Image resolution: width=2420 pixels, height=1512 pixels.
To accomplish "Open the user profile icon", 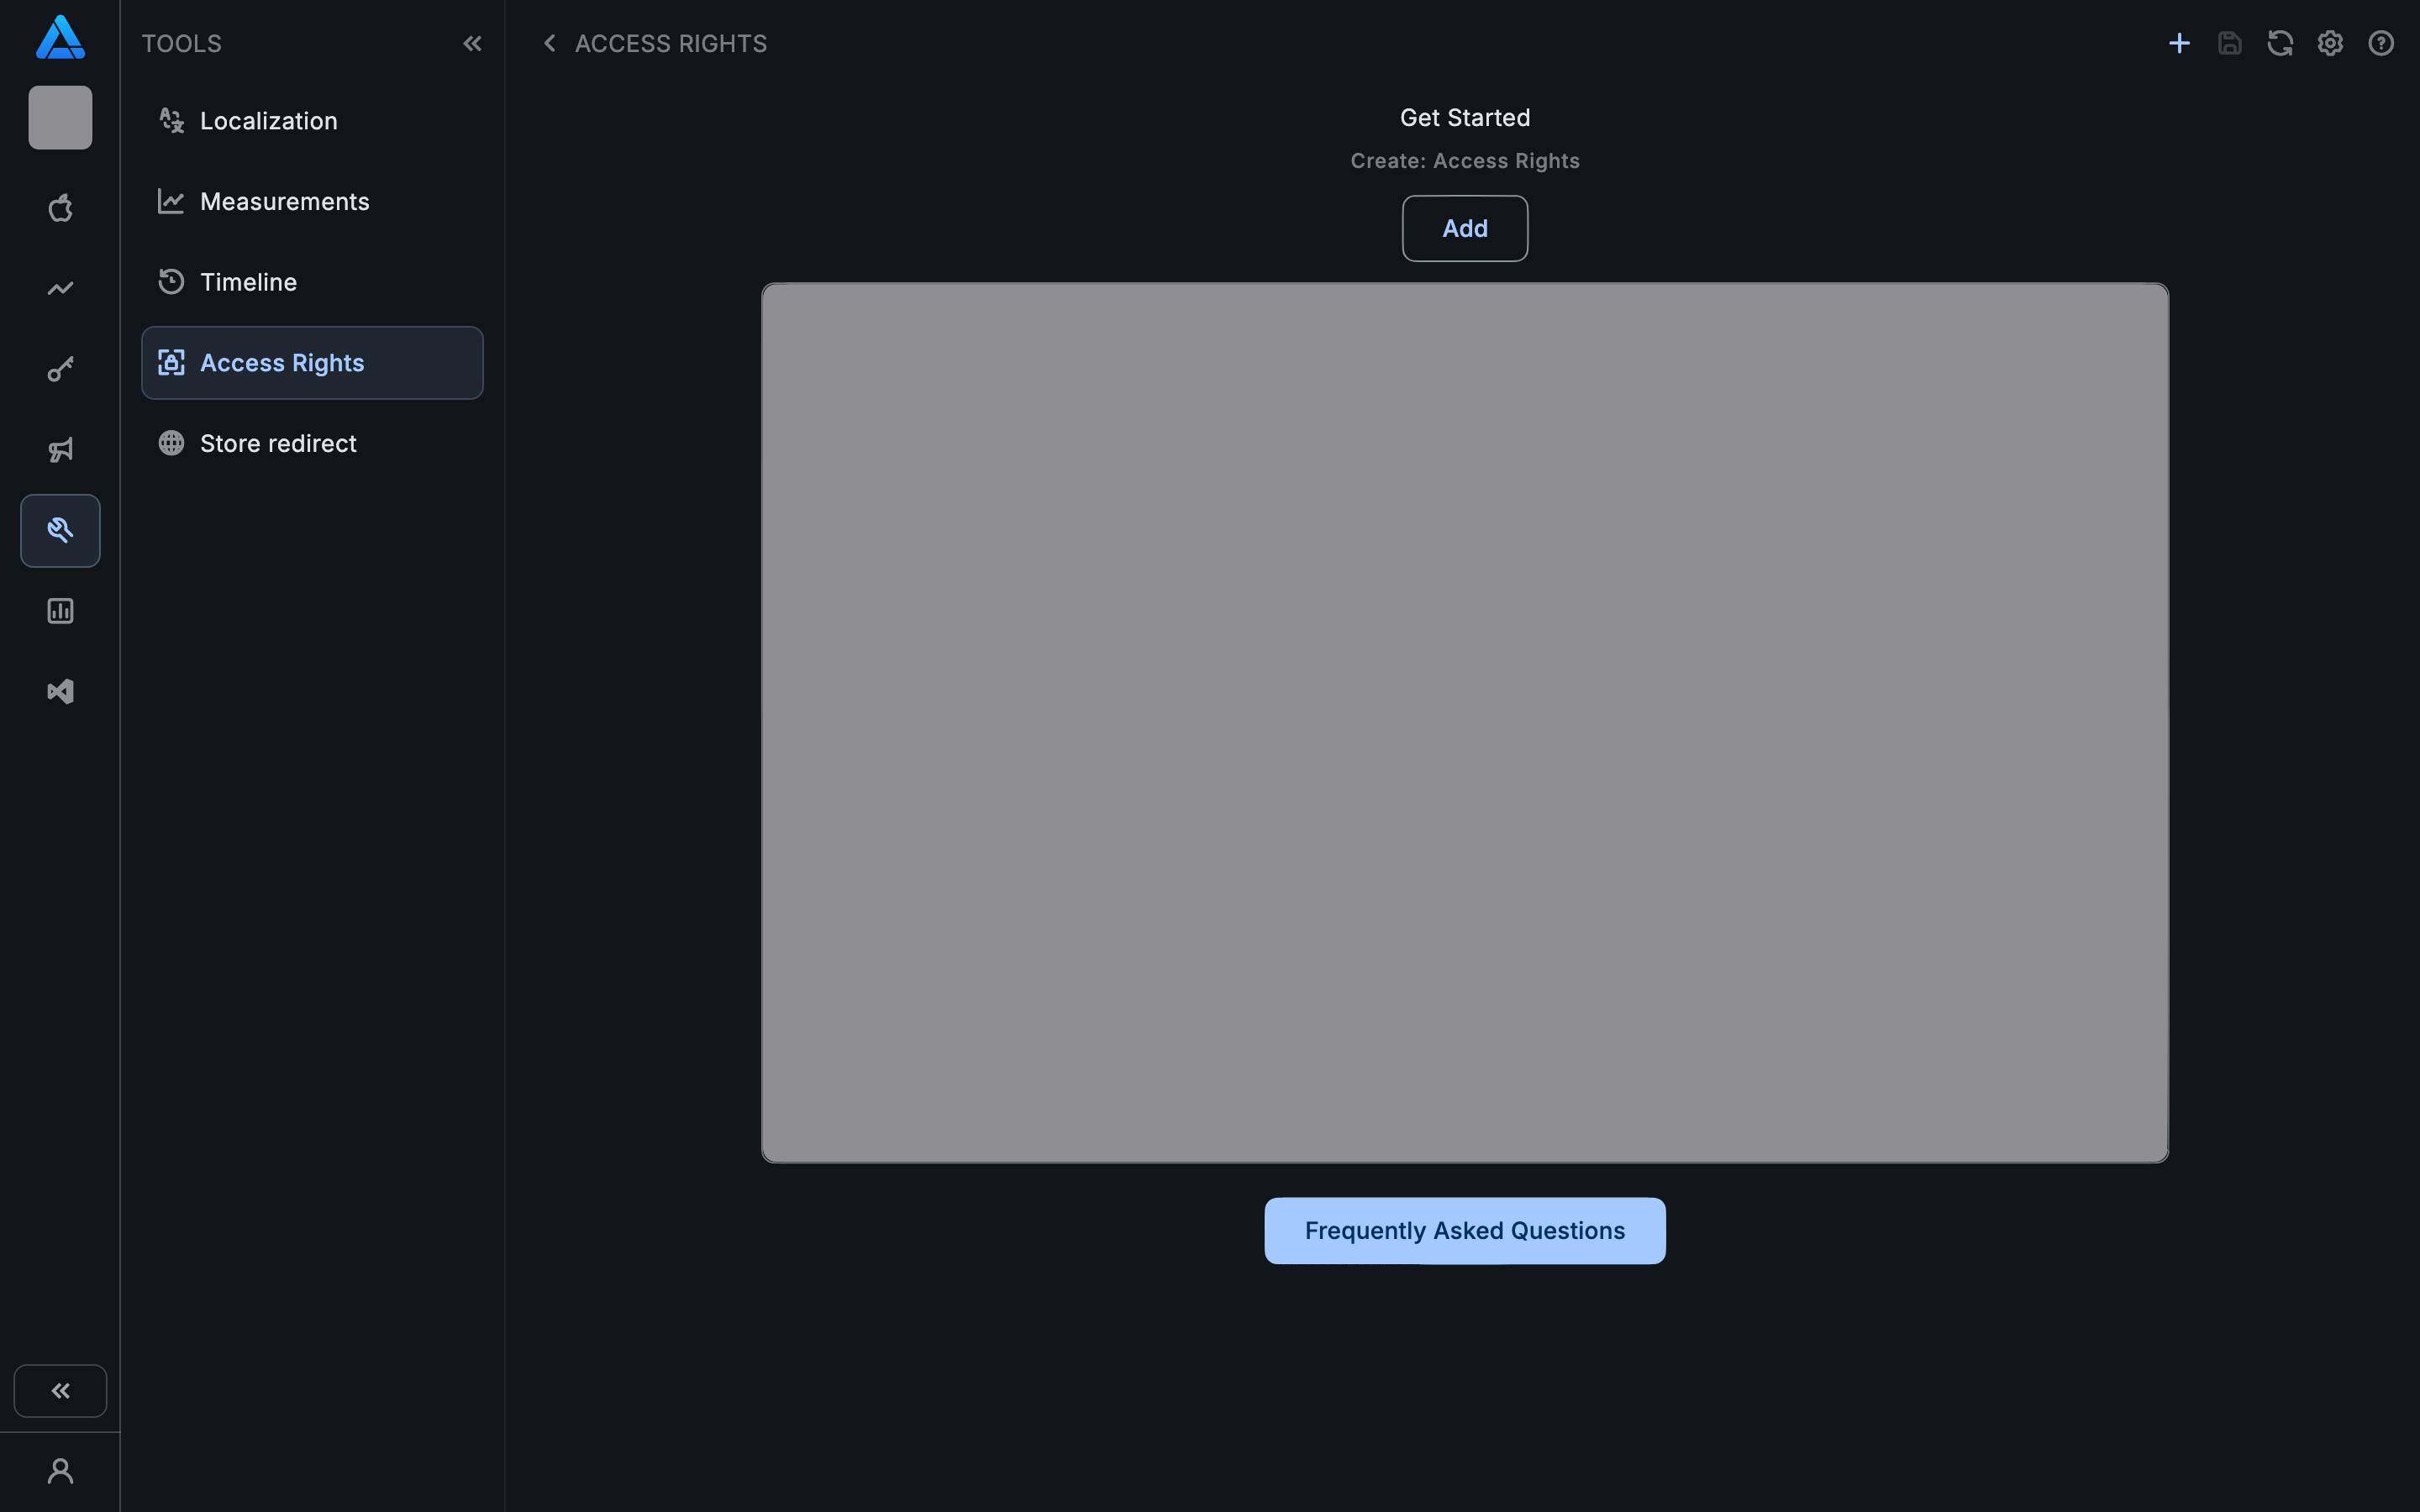I will point(60,1470).
